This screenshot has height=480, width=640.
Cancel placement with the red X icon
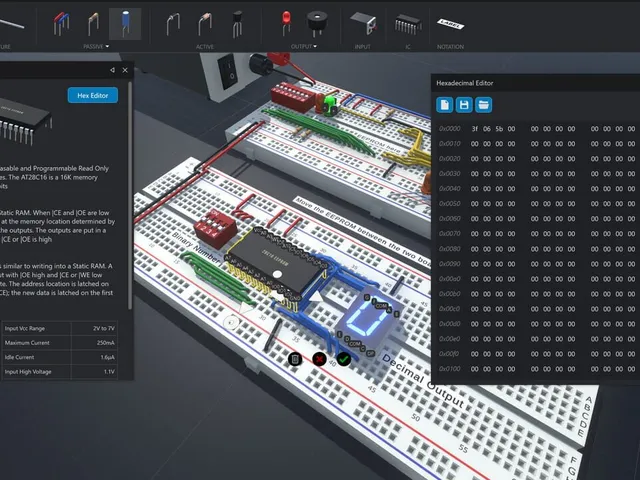[319, 359]
